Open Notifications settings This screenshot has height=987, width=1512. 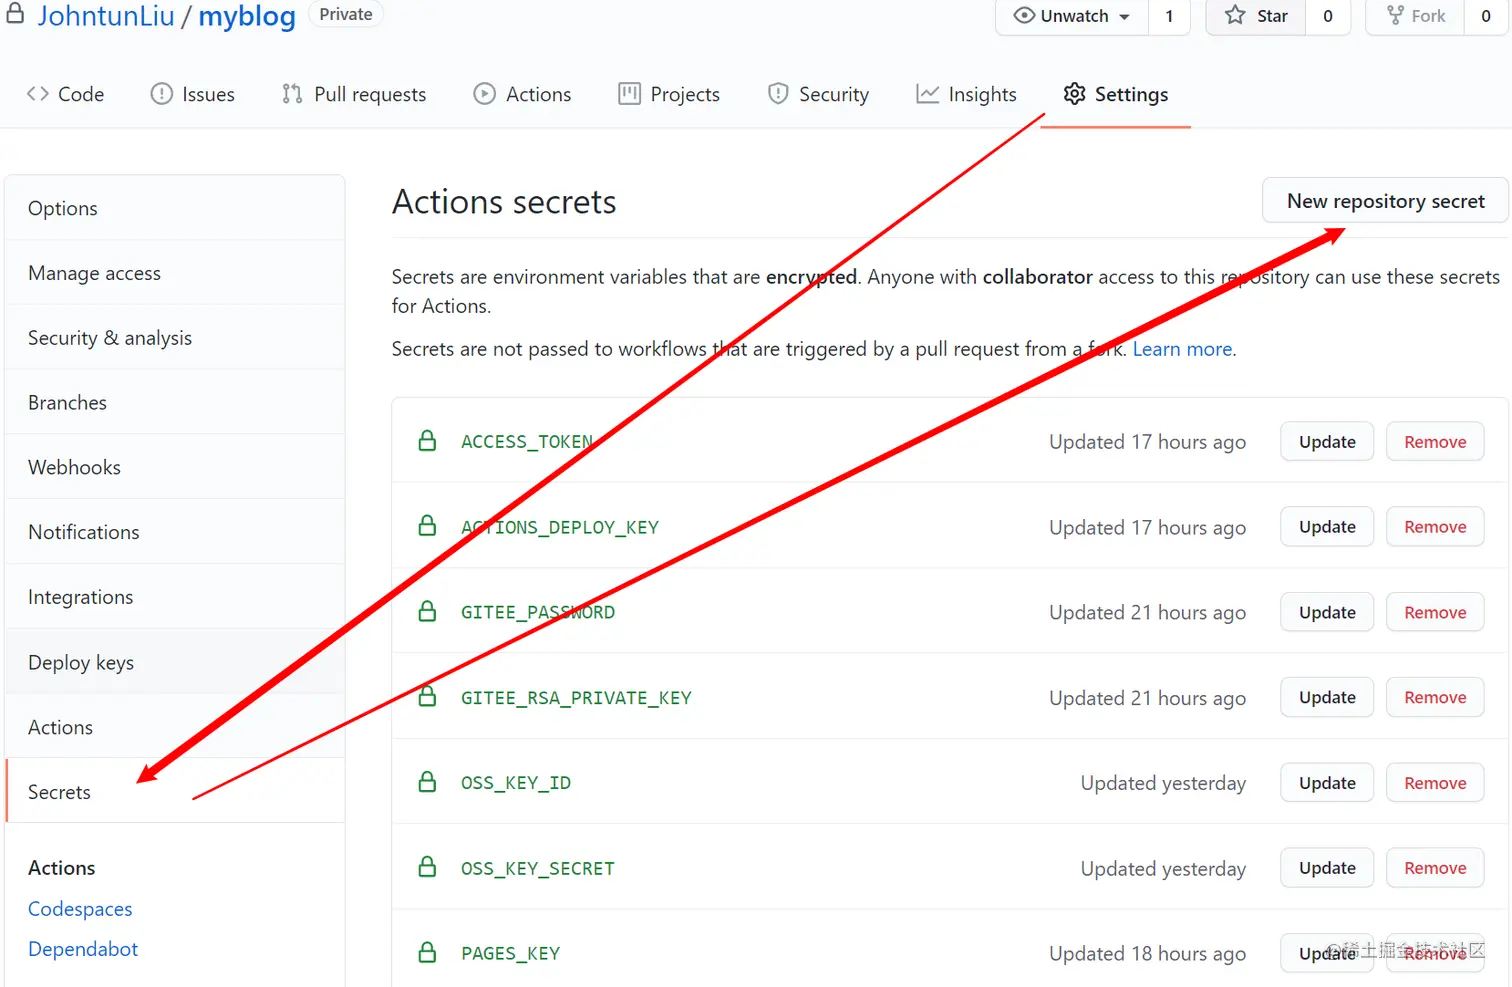tap(175, 532)
